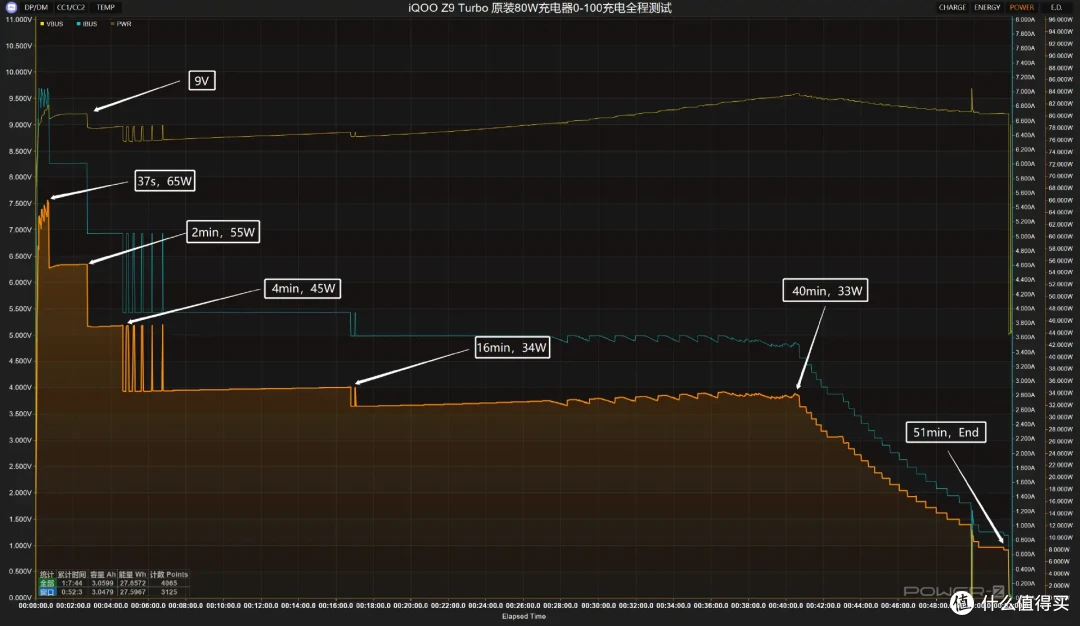Click the 能量 Wh column header
The height and width of the screenshot is (626, 1080).
pyautogui.click(x=132, y=574)
